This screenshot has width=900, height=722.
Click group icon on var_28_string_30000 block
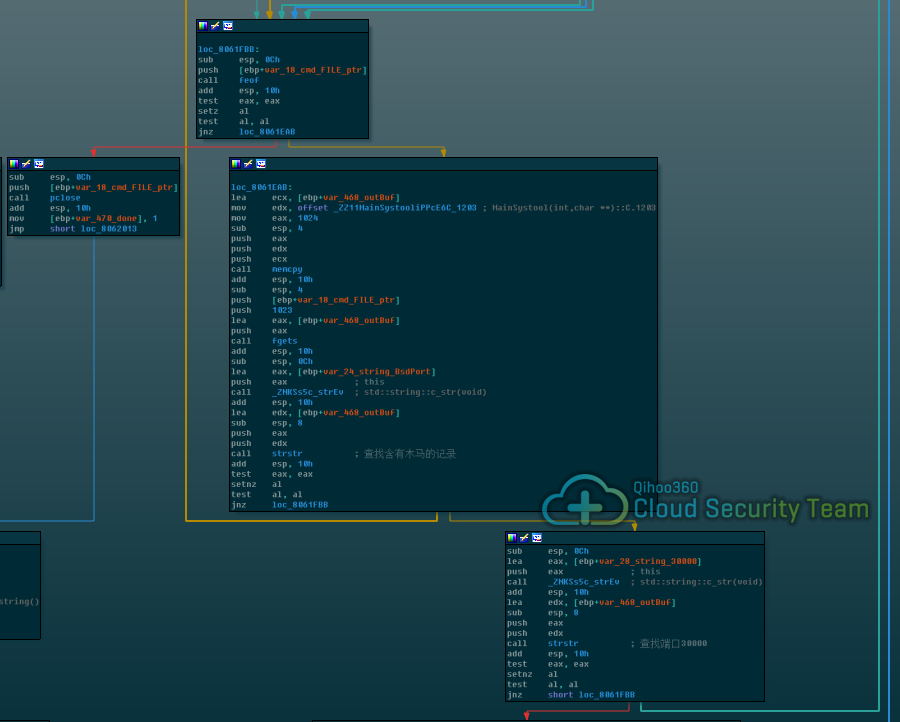[x=537, y=537]
